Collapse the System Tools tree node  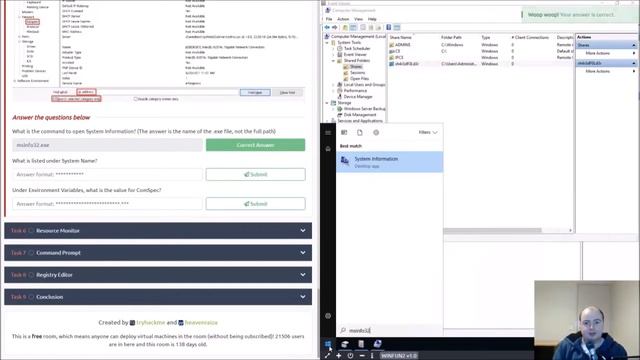click(x=327, y=42)
